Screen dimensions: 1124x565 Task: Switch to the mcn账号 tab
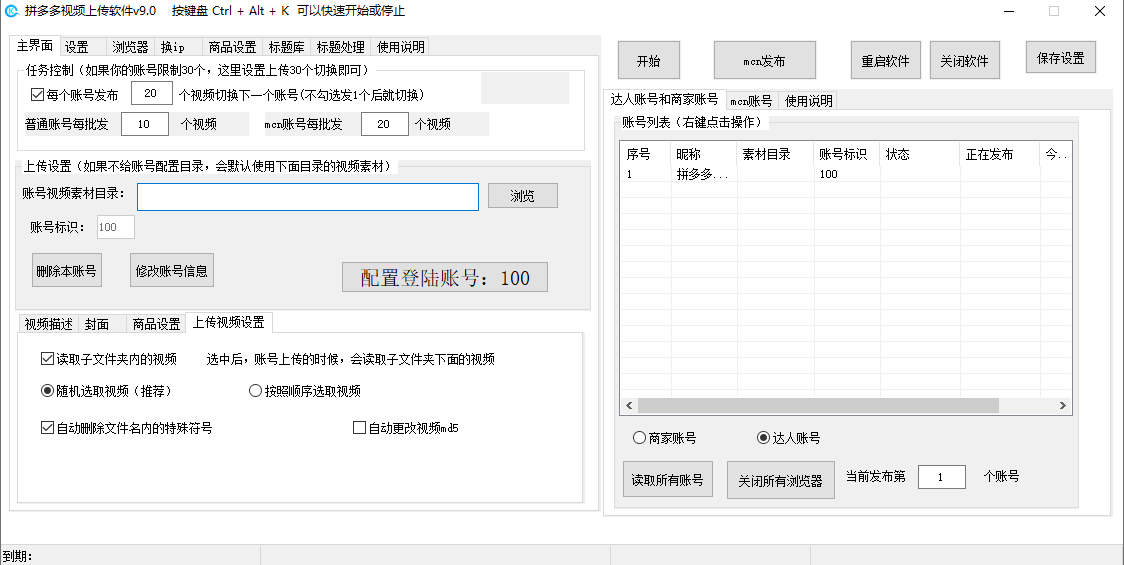[750, 101]
